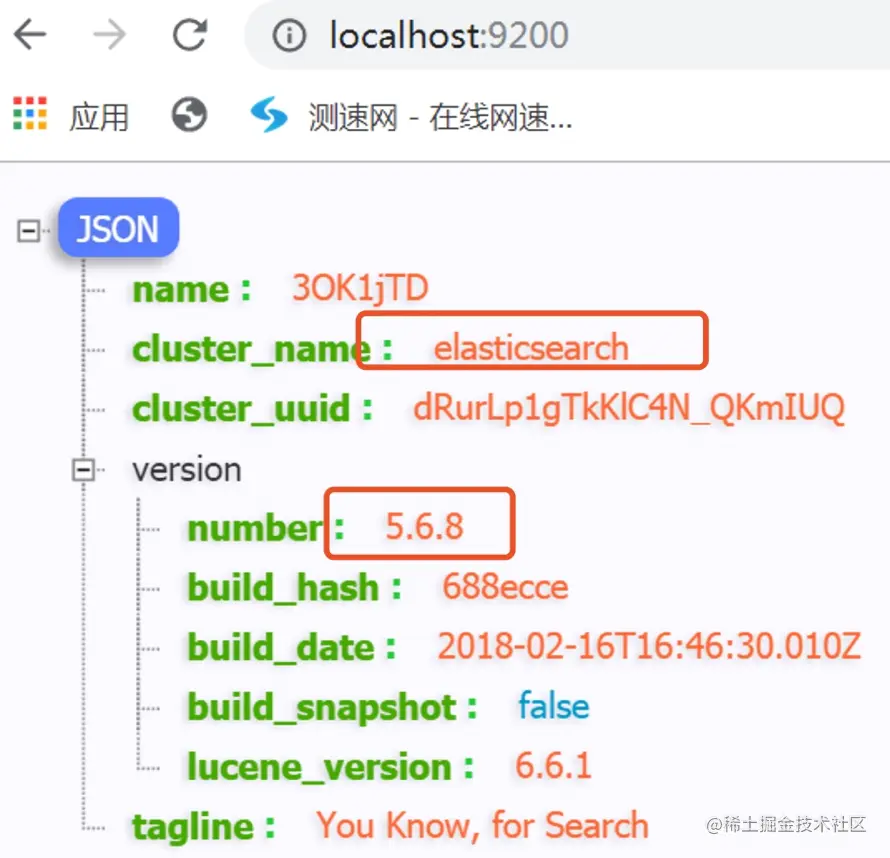The image size is (890, 858).
Task: Go back with the browser back arrow
Action: [x=30, y=35]
